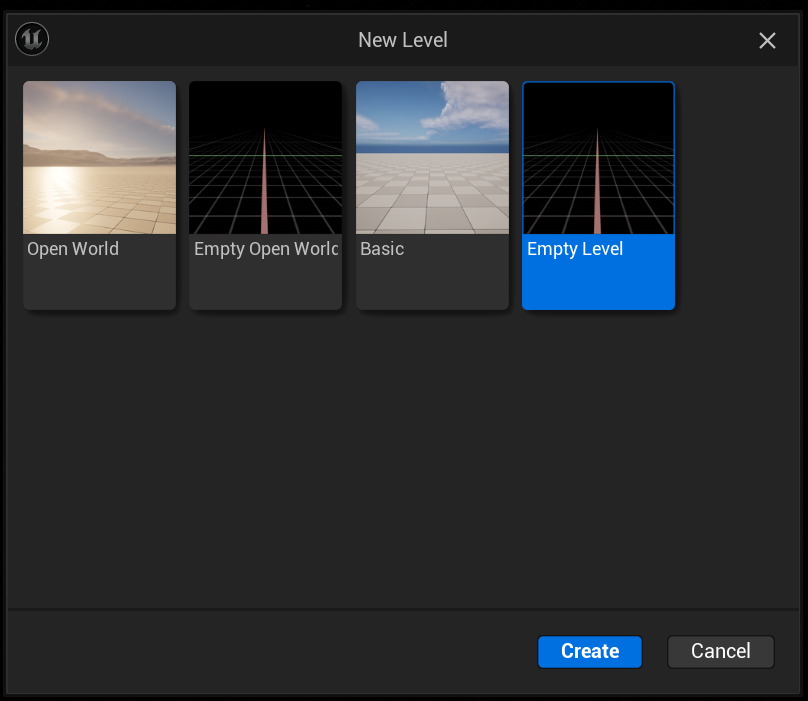Click the Open World template label text
Image resolution: width=808 pixels, height=701 pixels.
coord(72,248)
